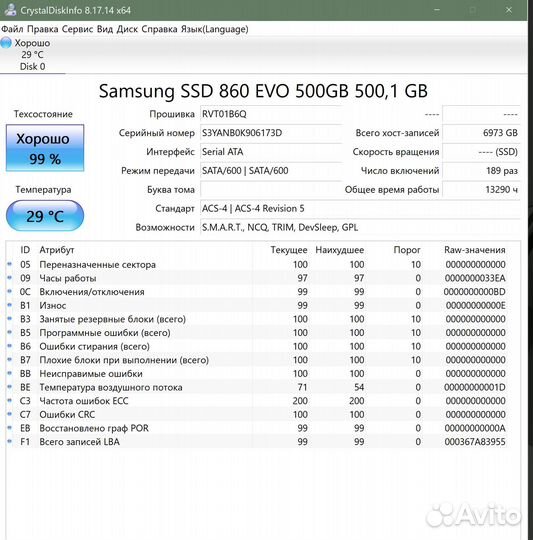This screenshot has height=540, width=533.
Task: Open the Вид menu
Action: click(x=105, y=29)
